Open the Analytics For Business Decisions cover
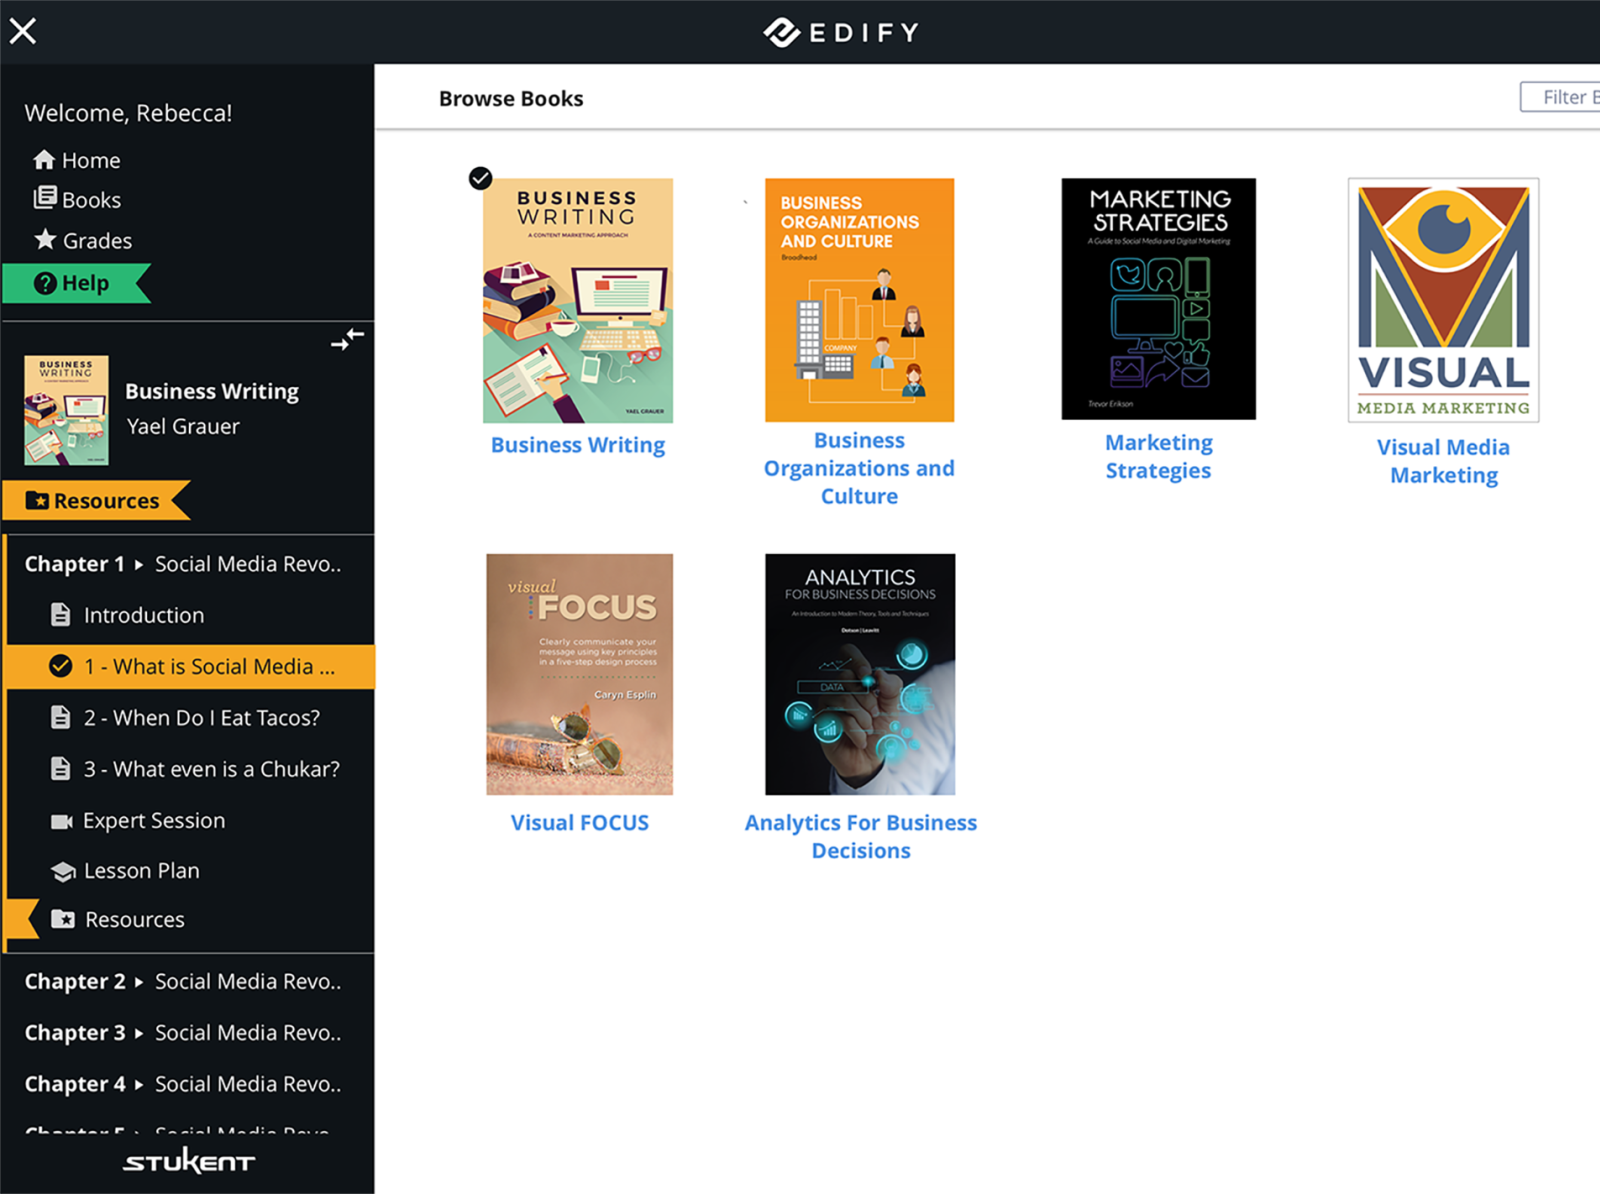This screenshot has width=1600, height=1194. click(x=860, y=675)
